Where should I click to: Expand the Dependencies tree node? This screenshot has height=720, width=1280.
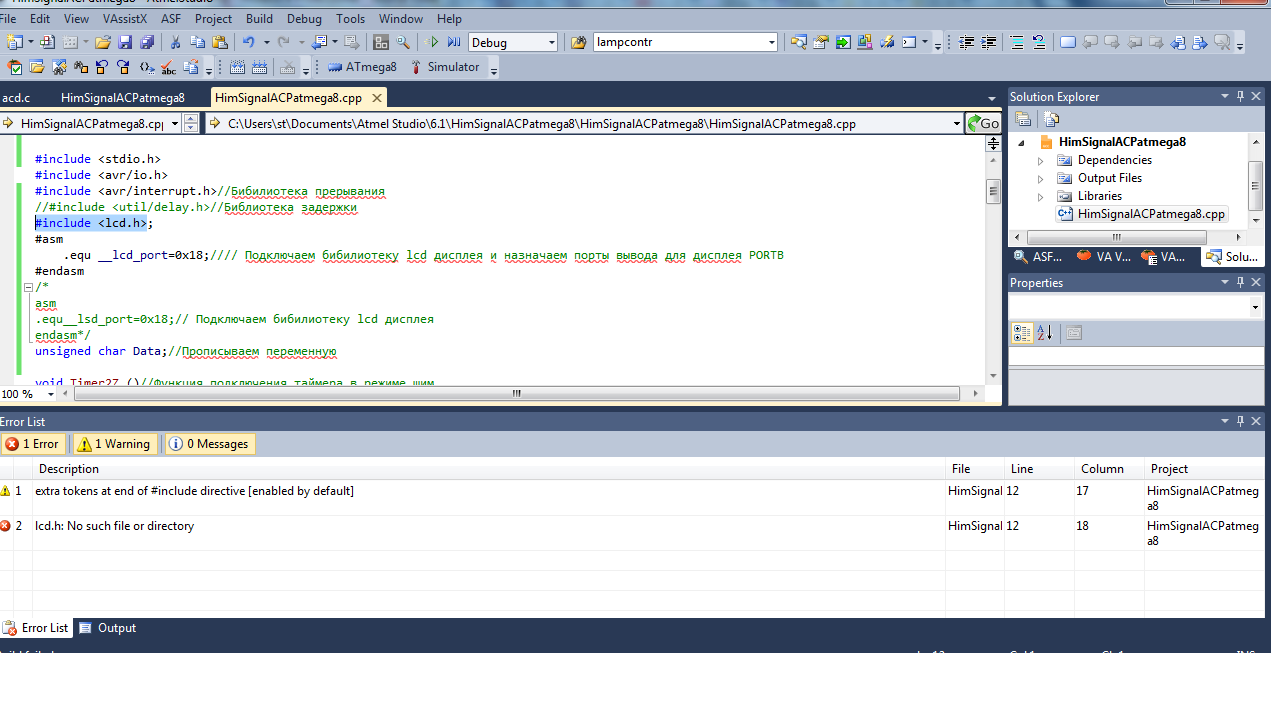point(1040,161)
